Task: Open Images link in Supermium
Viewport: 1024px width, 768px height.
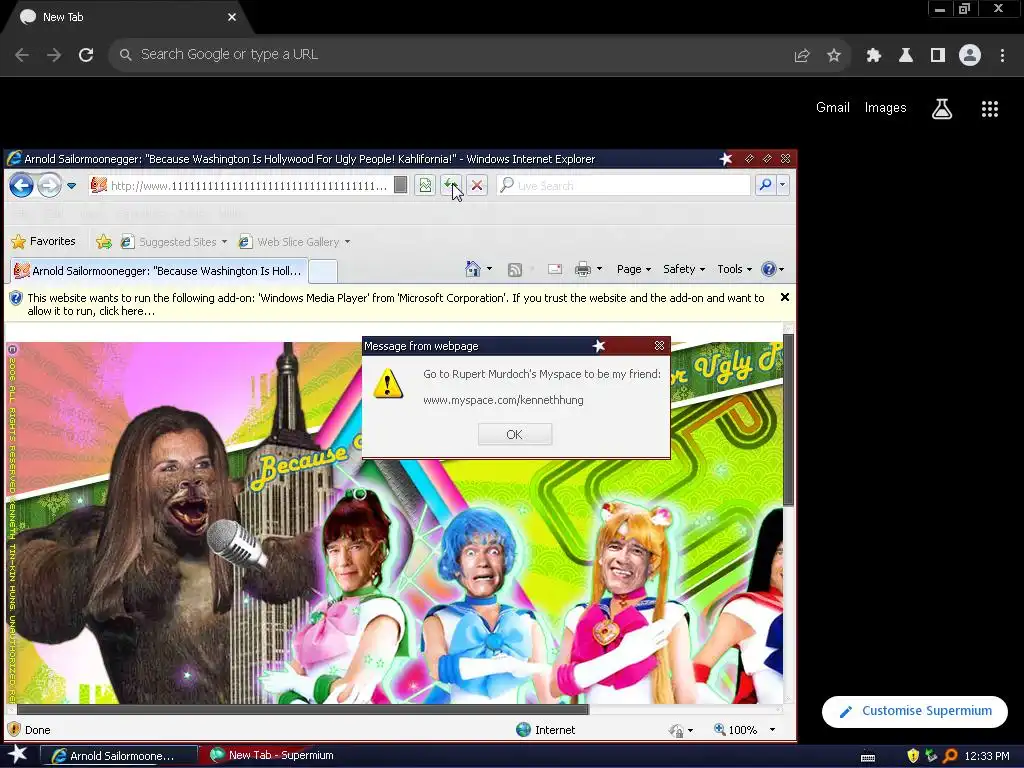Action: pyautogui.click(x=886, y=108)
